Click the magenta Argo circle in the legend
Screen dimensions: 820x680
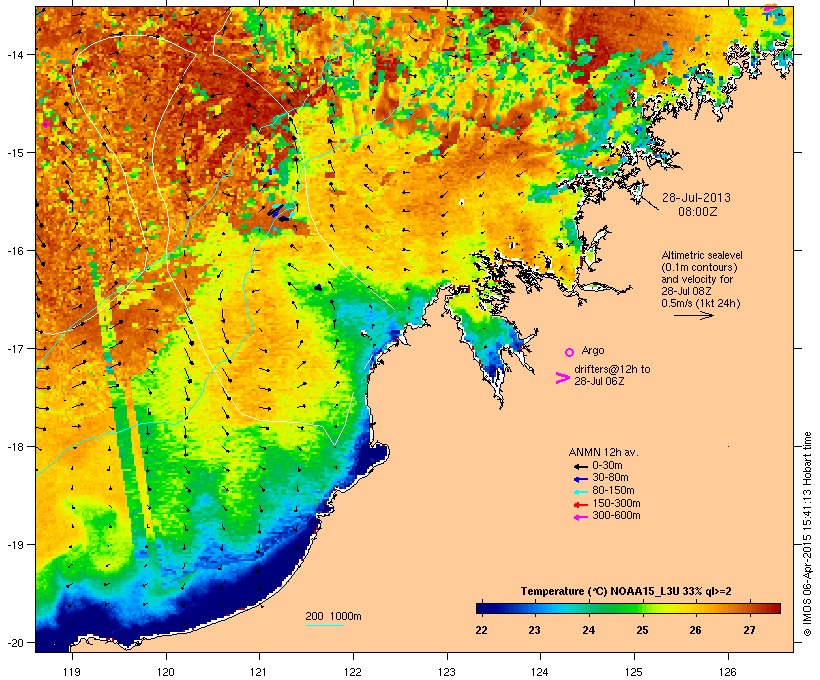(x=570, y=352)
